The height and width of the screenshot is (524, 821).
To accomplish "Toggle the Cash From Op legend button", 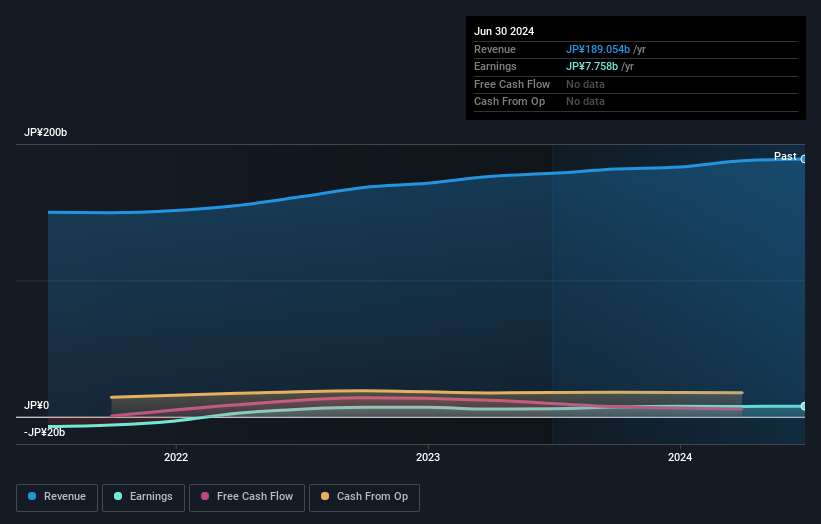I will [364, 497].
